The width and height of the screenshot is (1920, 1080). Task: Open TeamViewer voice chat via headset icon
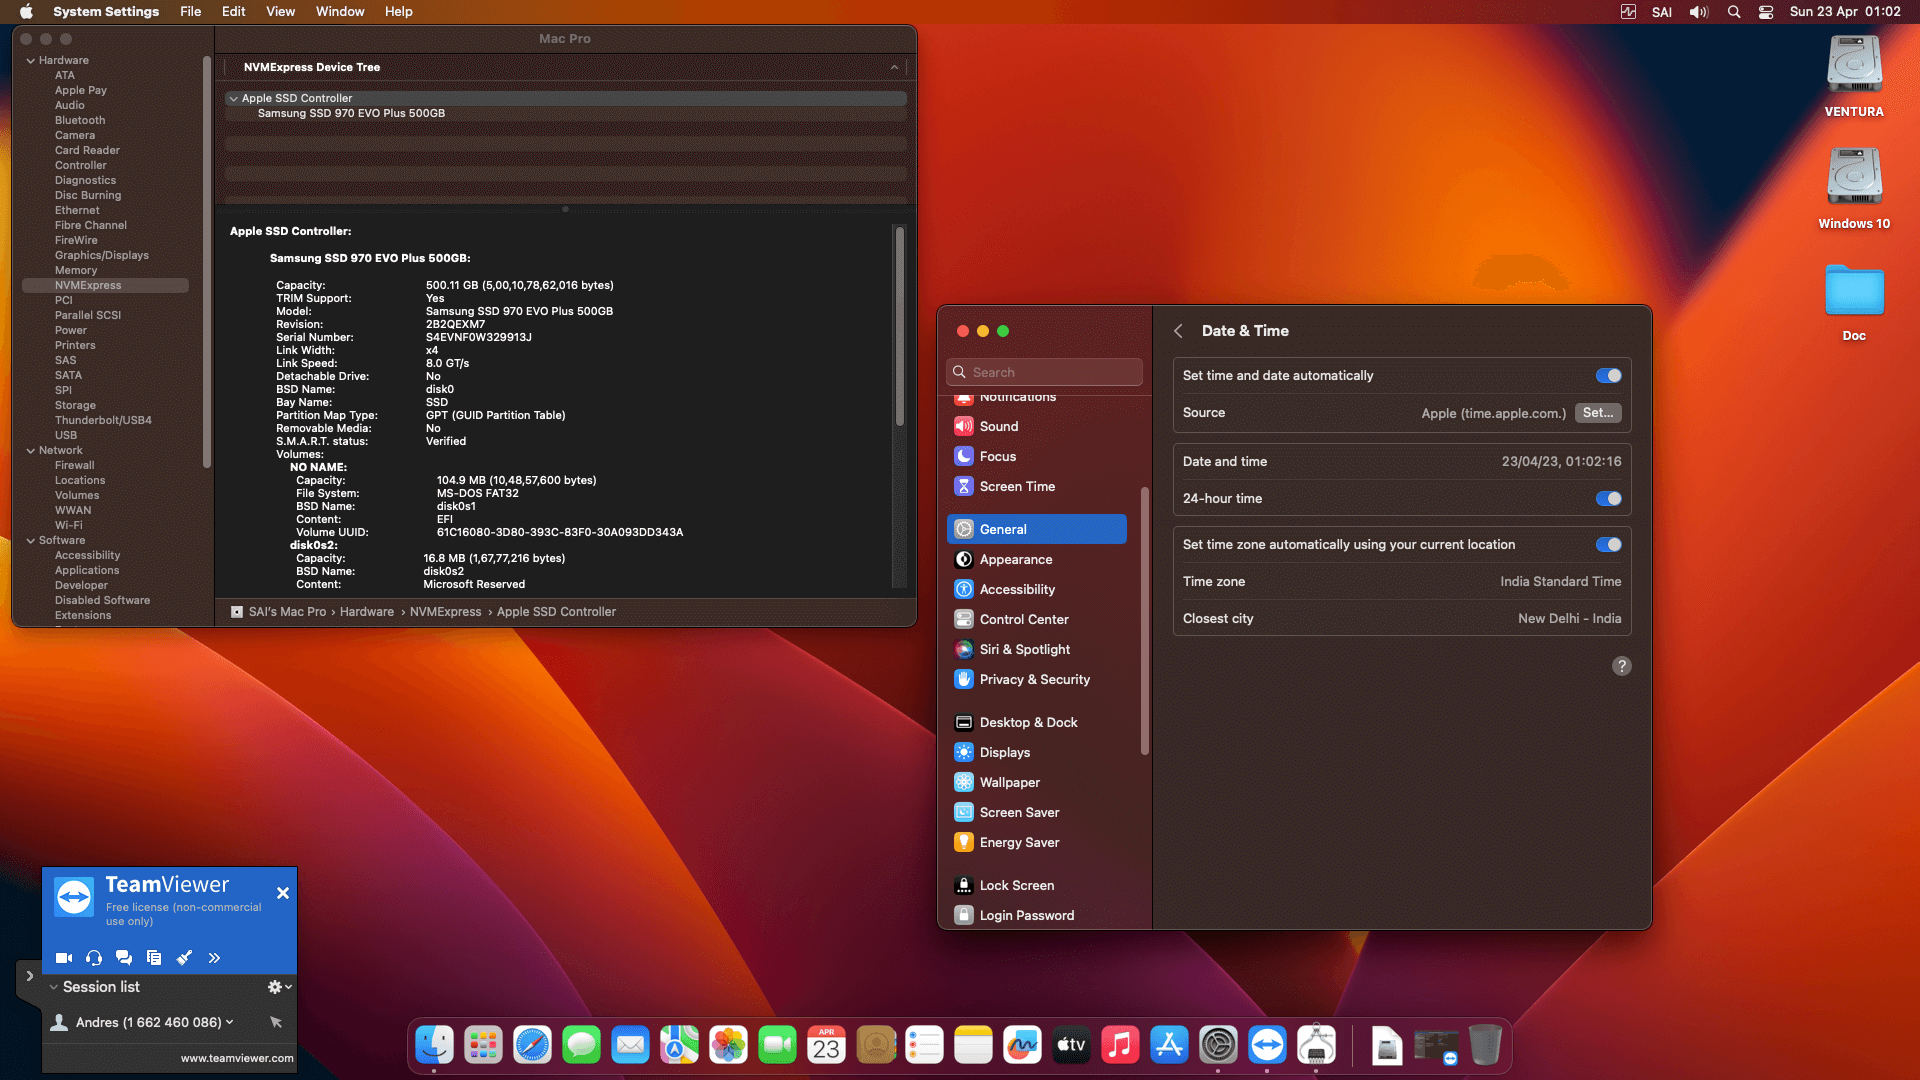point(94,957)
